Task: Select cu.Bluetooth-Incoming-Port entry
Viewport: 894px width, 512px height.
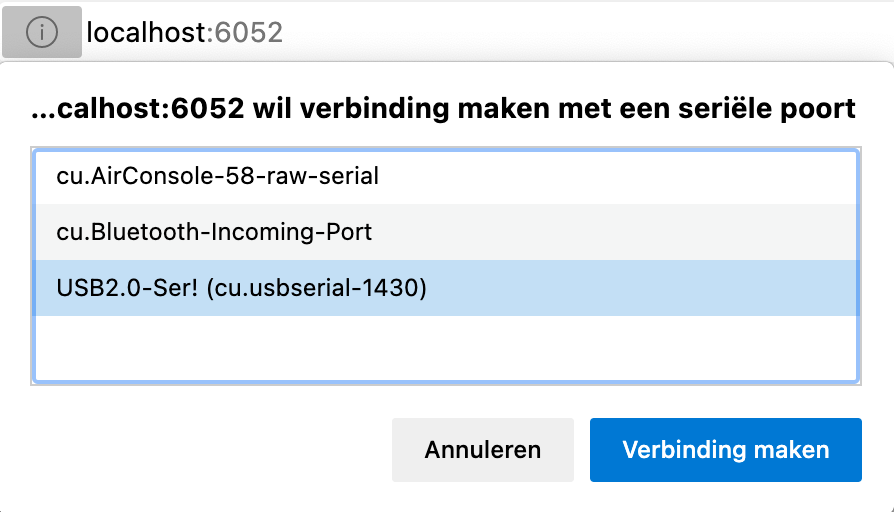Action: 446,232
